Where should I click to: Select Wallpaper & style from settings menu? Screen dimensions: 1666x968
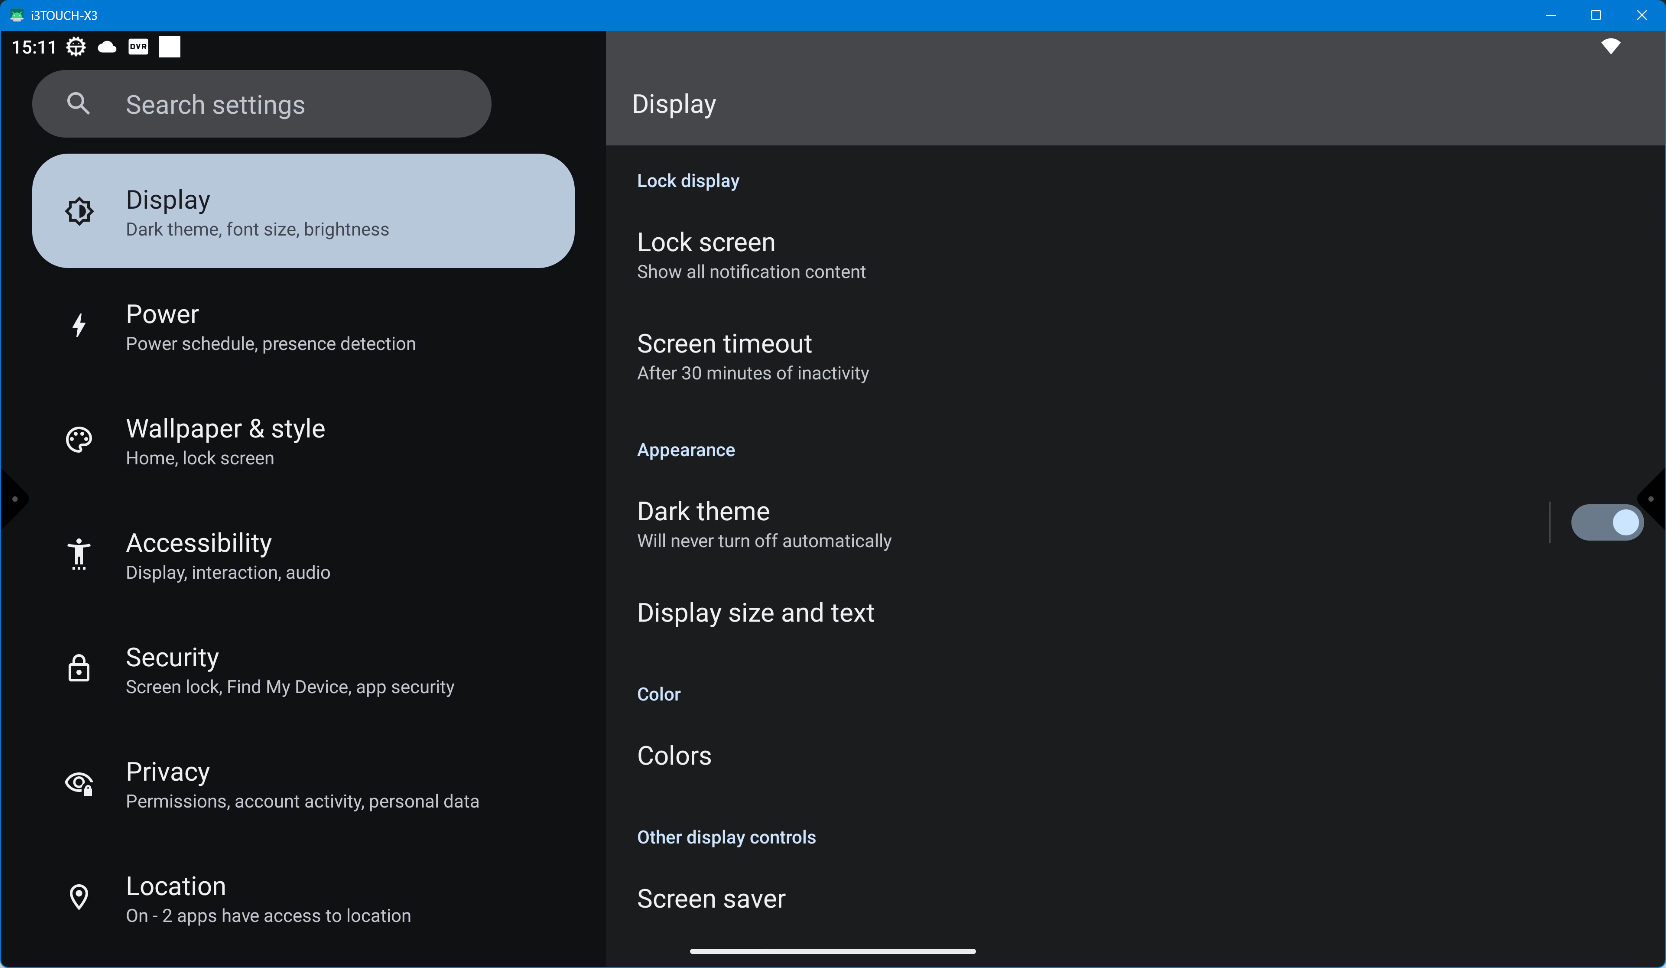click(226, 442)
